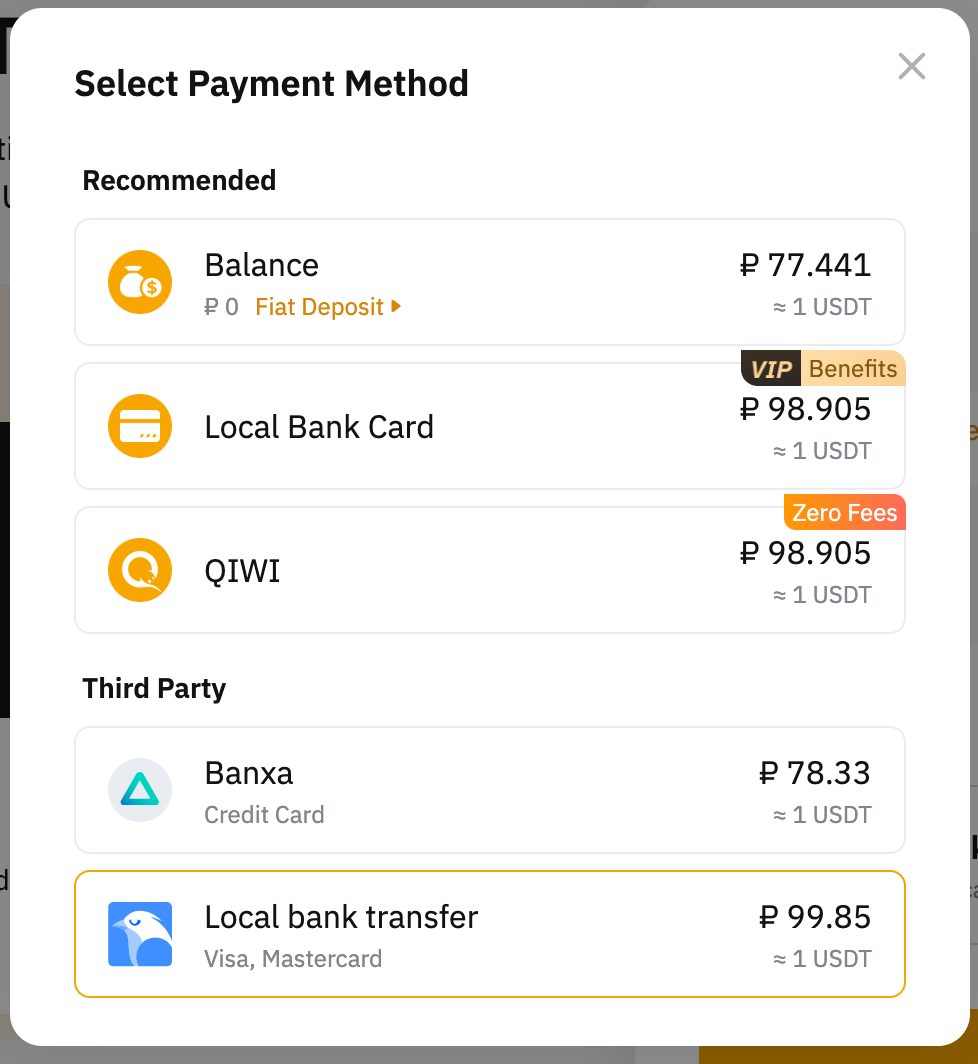The image size is (978, 1064).
Task: Click the ₽ 78.33 Banxa rate
Action: (x=814, y=773)
